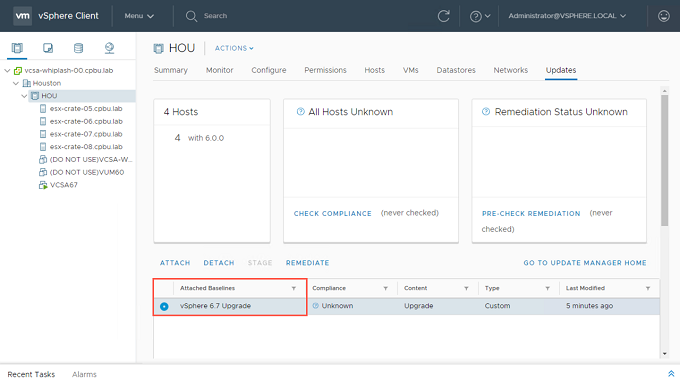Viewport: 680px width, 382px height.
Task: Click the CHECK COMPLIANCE link
Action: [x=333, y=213]
